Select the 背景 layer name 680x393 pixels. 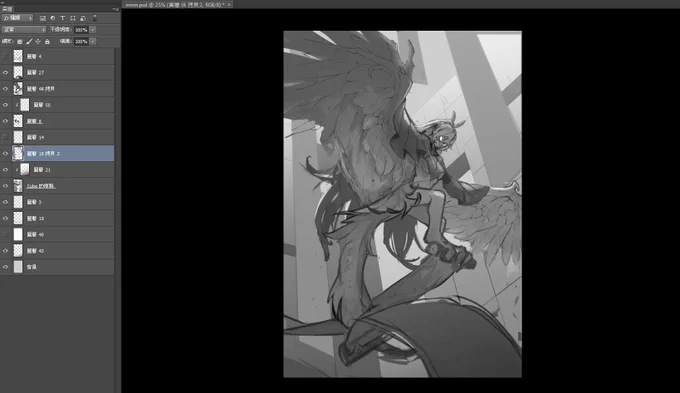pos(32,267)
